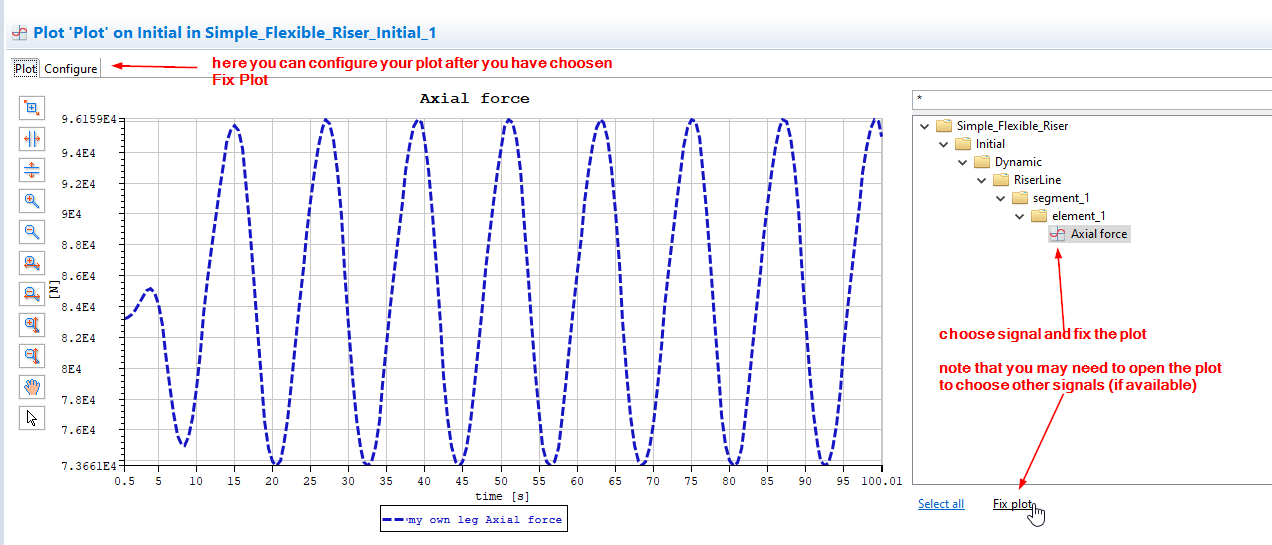Click the Fix plot link
The width and height of the screenshot is (1272, 545).
(1012, 504)
